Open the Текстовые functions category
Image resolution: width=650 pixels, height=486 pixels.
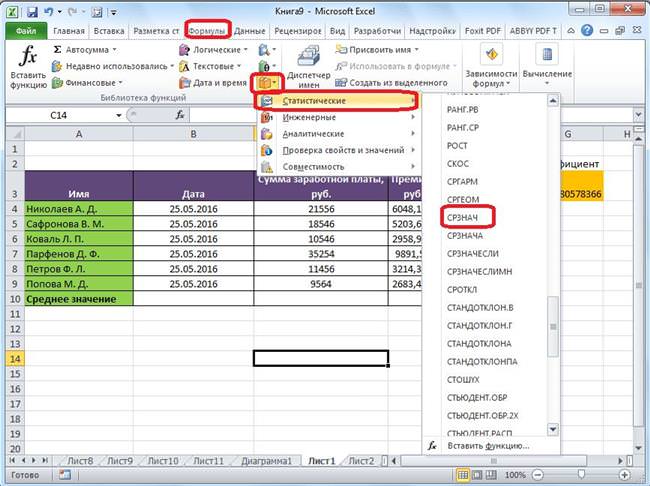pos(210,66)
